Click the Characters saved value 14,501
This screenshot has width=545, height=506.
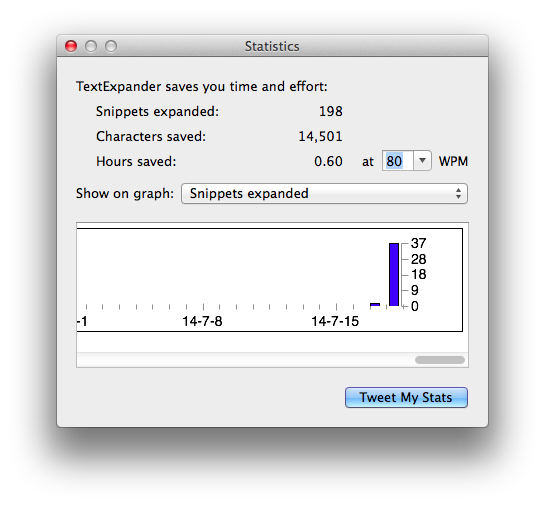pyautogui.click(x=320, y=136)
